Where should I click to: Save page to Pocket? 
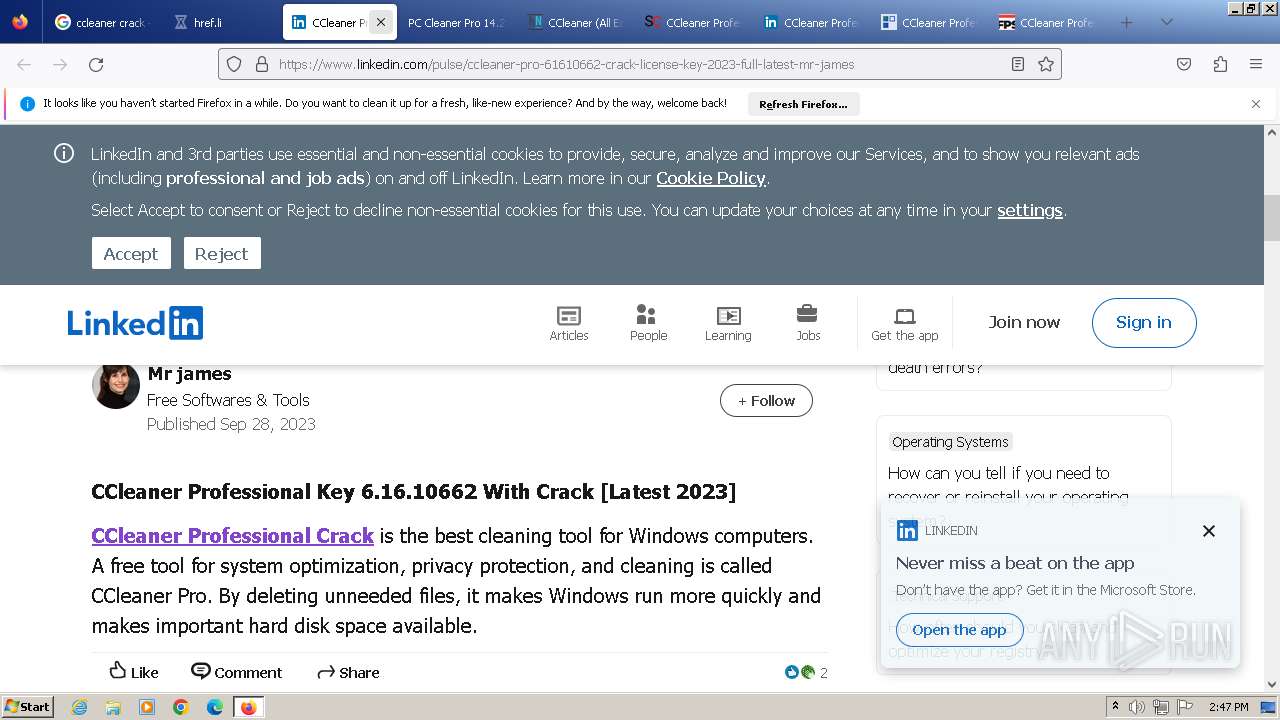pyautogui.click(x=1184, y=64)
